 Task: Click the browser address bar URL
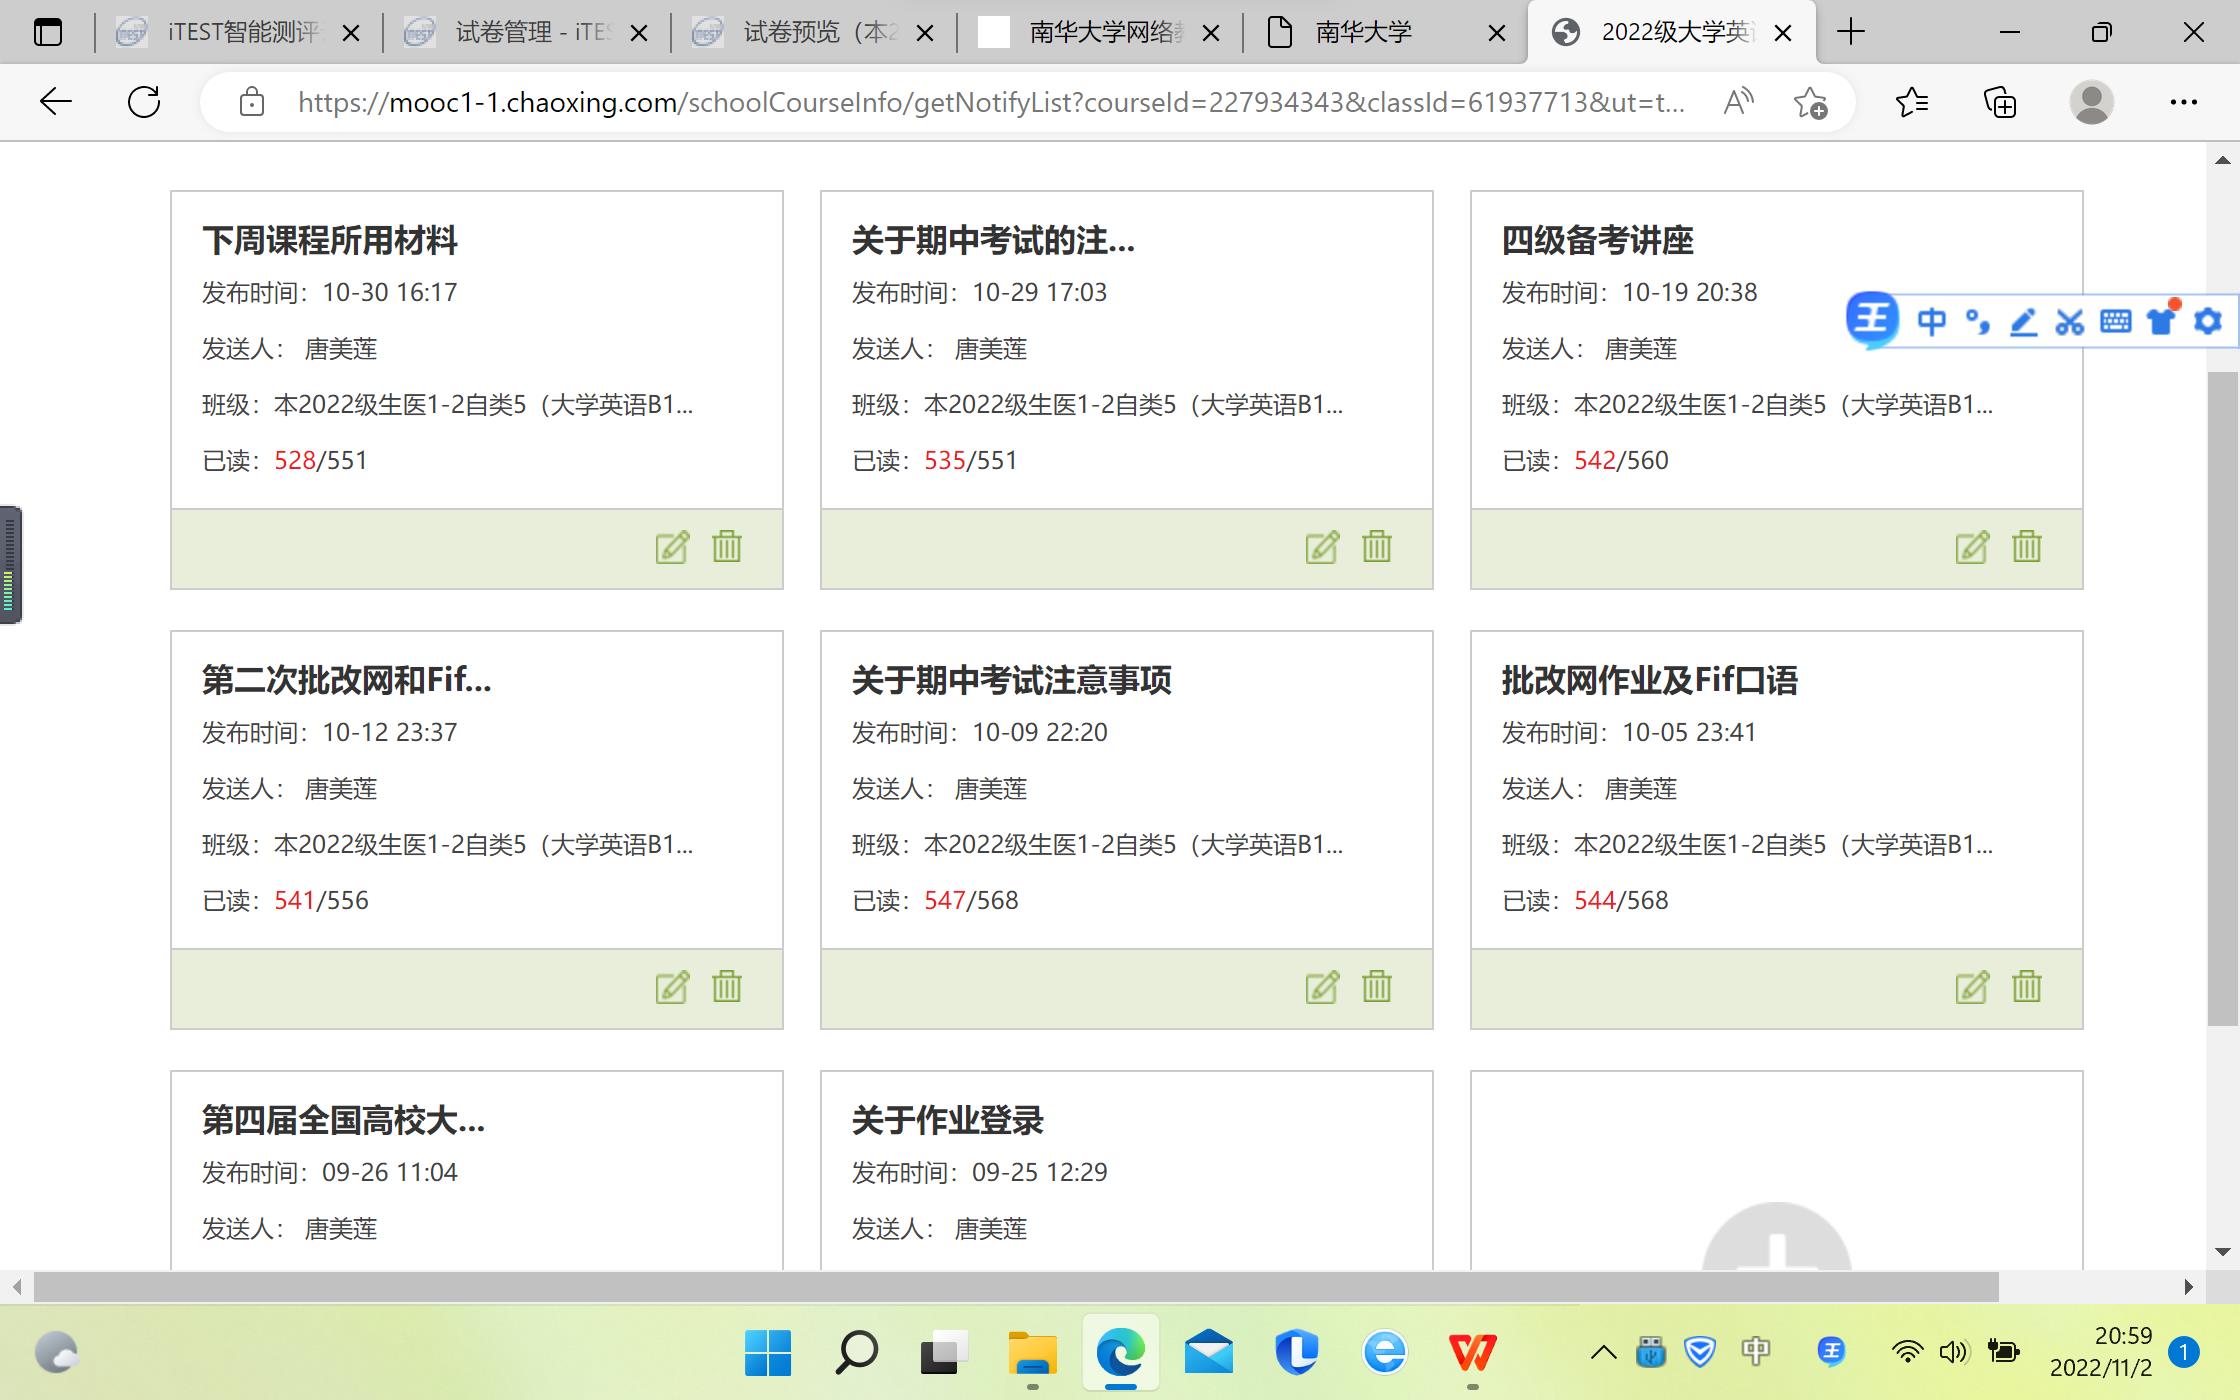tap(990, 102)
